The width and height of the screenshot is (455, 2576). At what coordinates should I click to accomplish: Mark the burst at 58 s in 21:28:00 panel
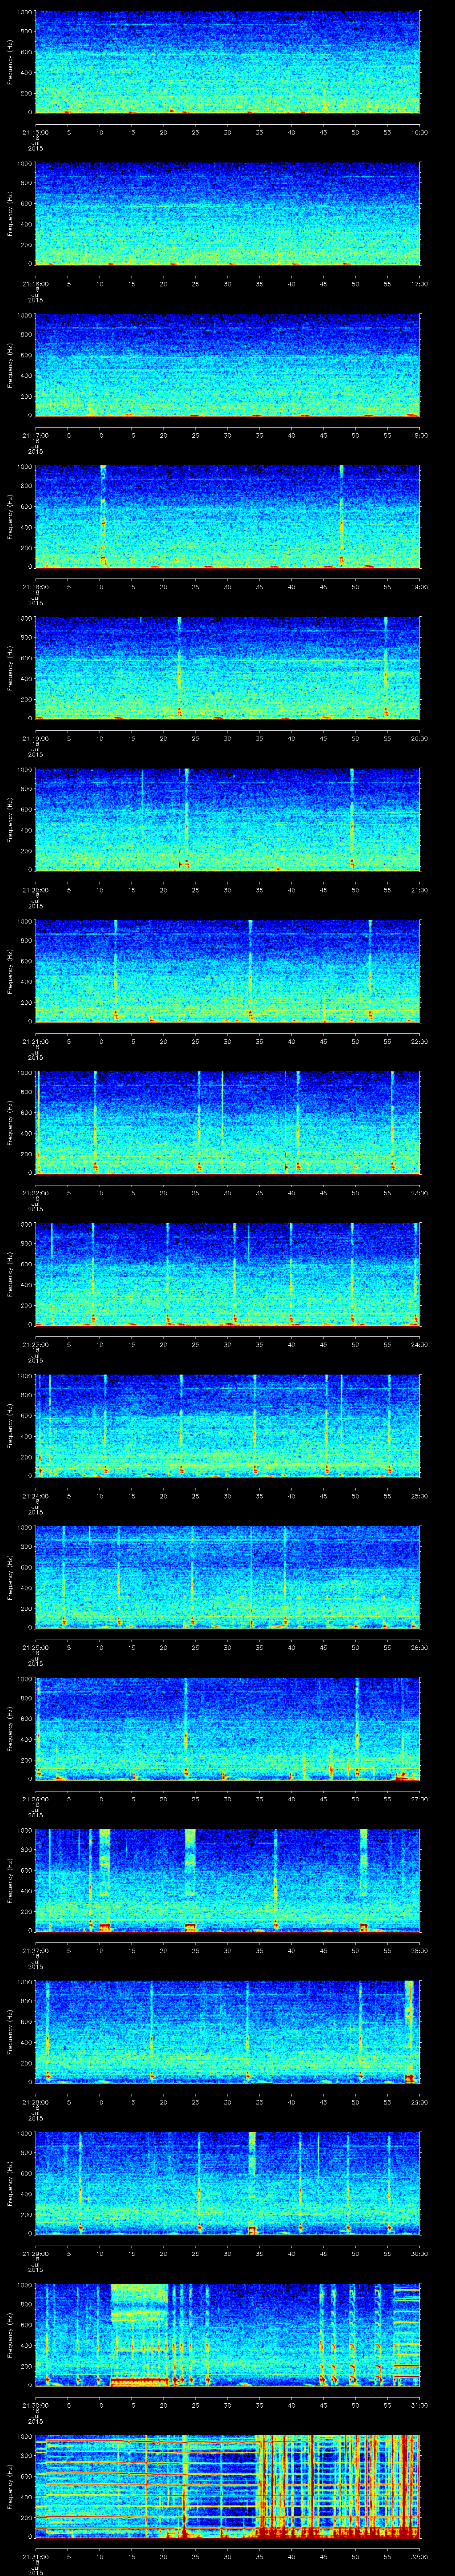click(408, 2033)
